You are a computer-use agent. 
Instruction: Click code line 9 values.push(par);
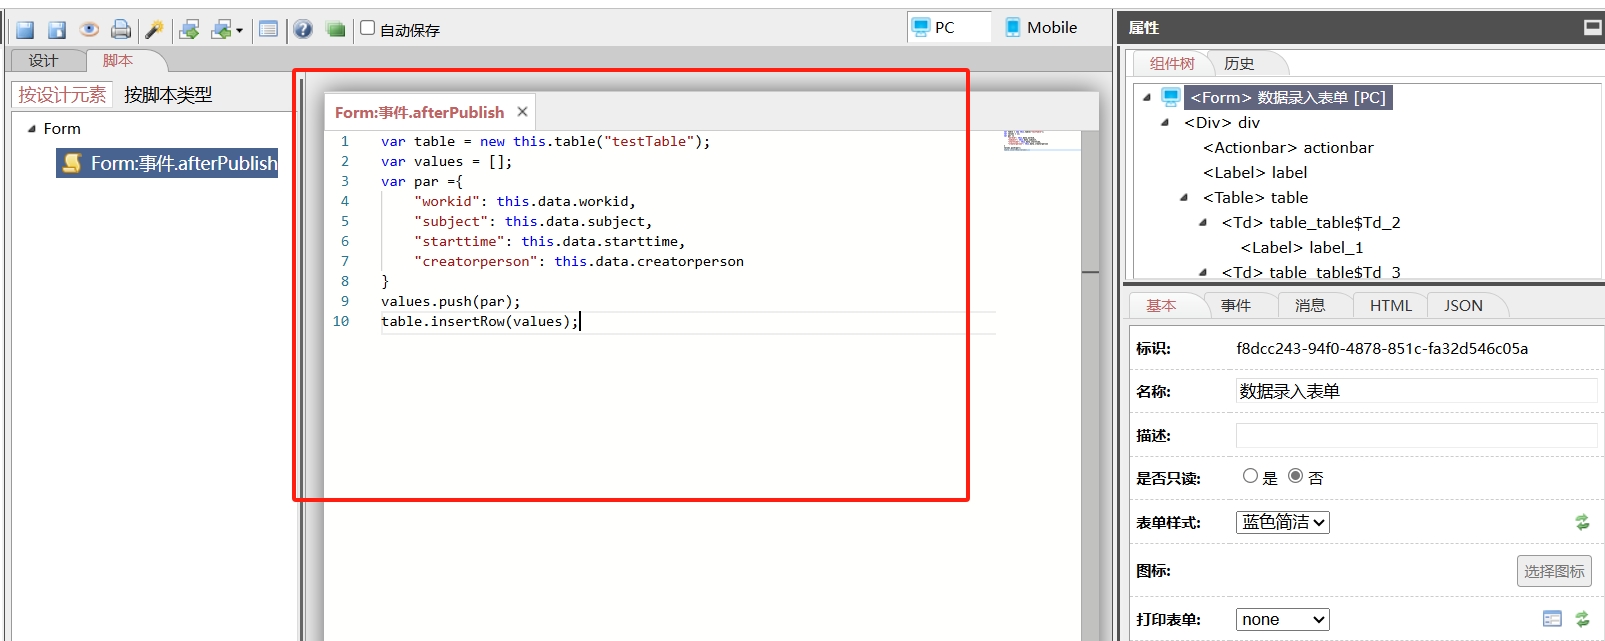click(x=450, y=301)
